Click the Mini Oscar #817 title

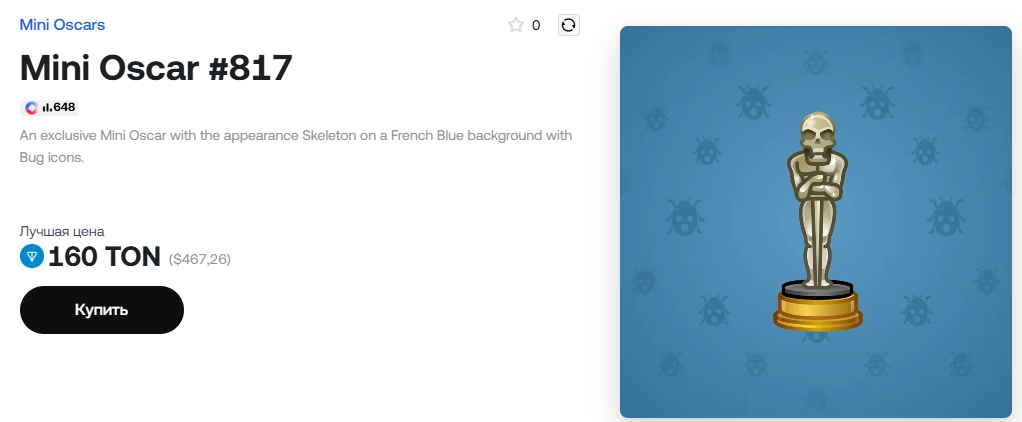click(x=156, y=67)
